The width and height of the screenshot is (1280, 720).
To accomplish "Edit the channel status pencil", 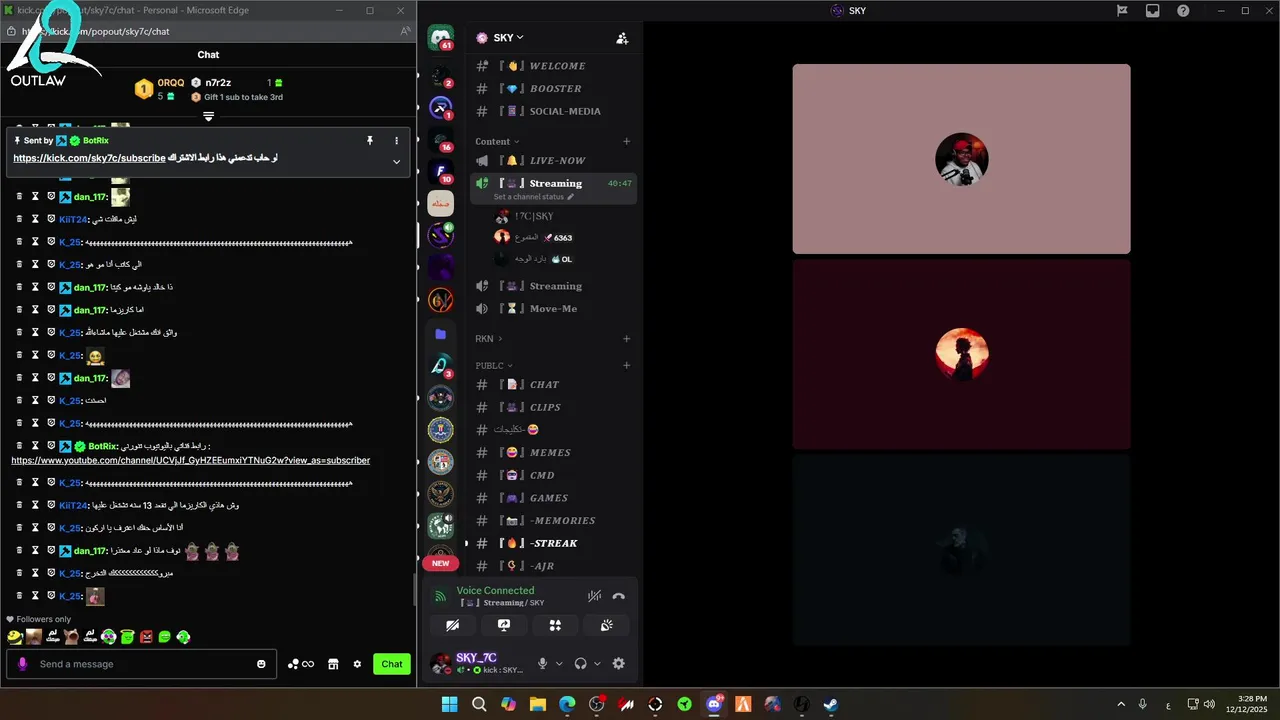I will (571, 197).
